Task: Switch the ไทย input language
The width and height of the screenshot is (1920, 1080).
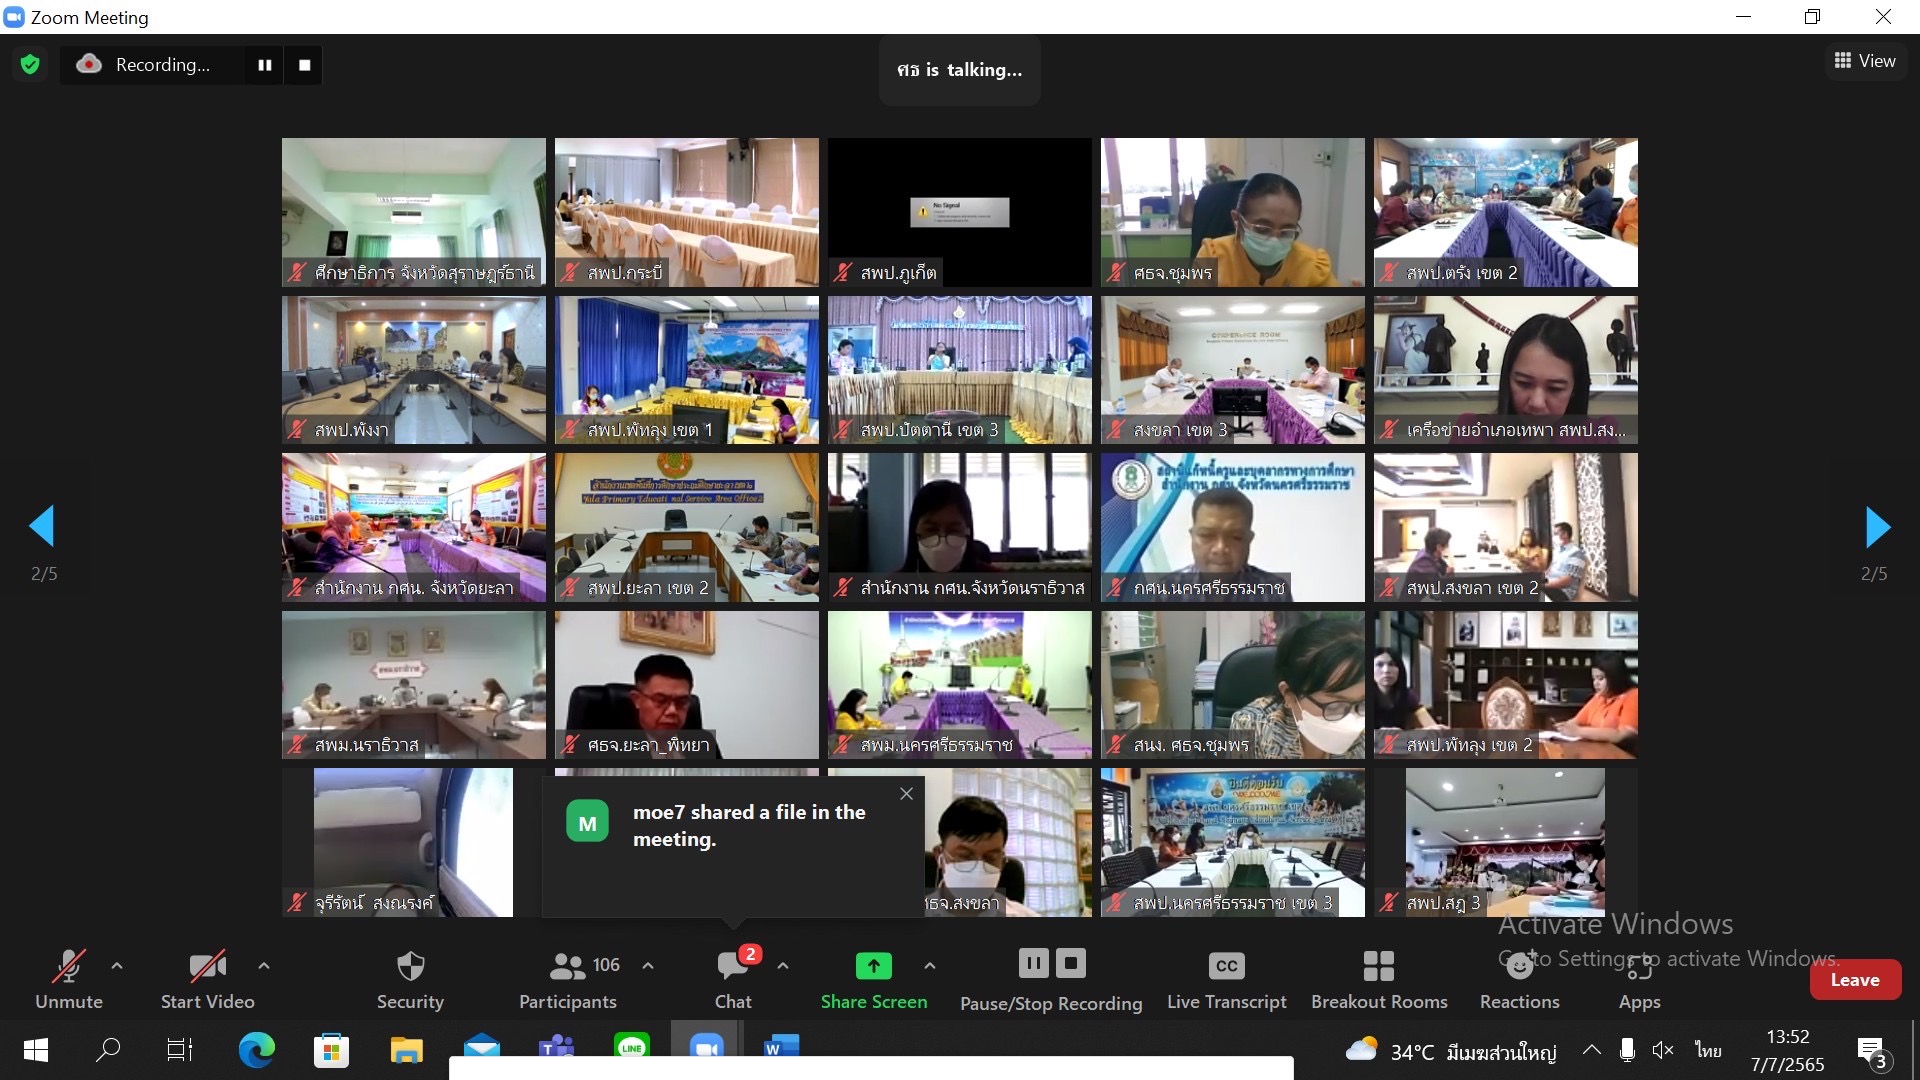Action: (x=1708, y=1050)
